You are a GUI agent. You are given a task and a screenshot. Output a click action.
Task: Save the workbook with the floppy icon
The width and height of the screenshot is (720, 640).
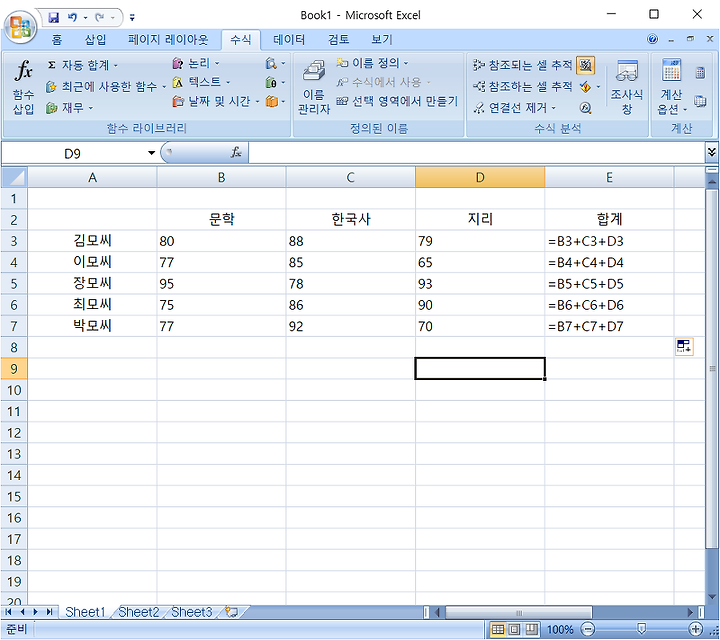pyautogui.click(x=54, y=17)
